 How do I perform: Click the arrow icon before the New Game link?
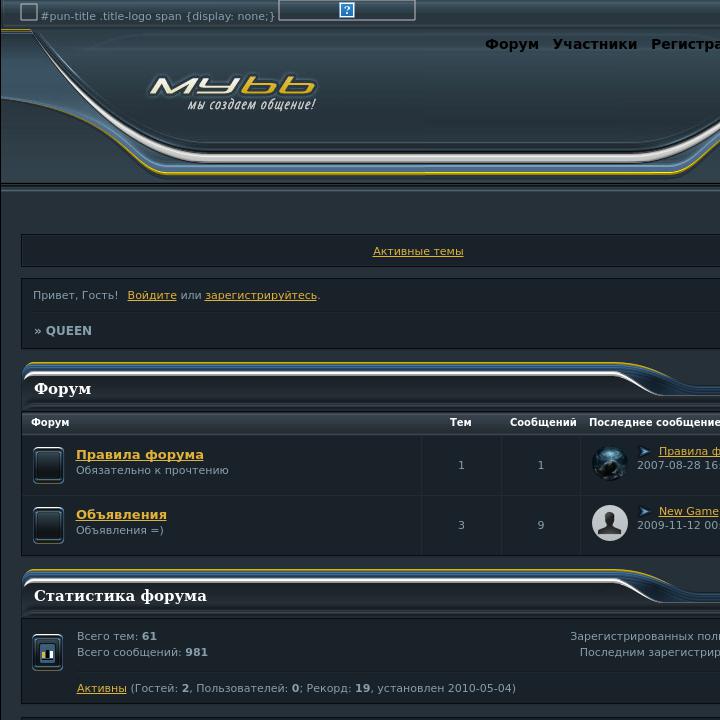645,511
